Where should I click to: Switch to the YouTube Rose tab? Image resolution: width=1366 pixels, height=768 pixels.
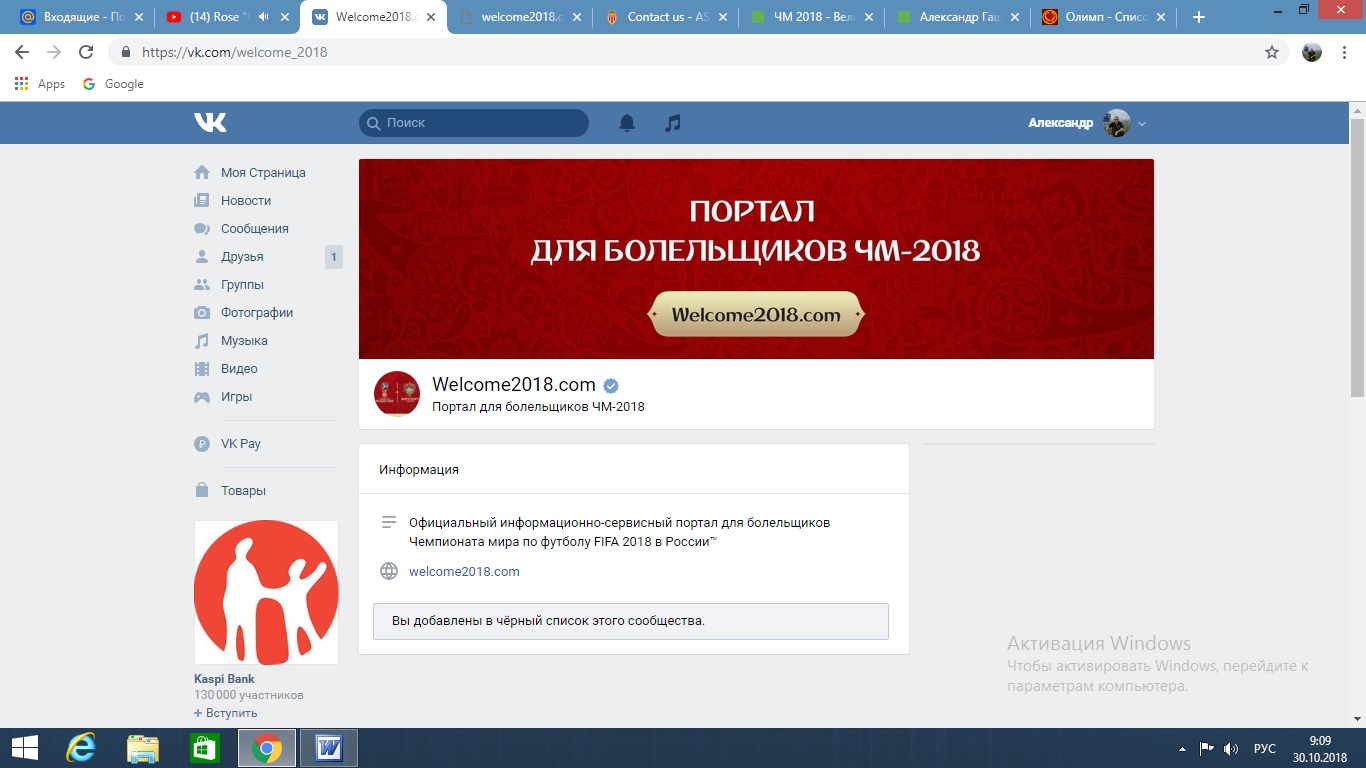point(227,17)
